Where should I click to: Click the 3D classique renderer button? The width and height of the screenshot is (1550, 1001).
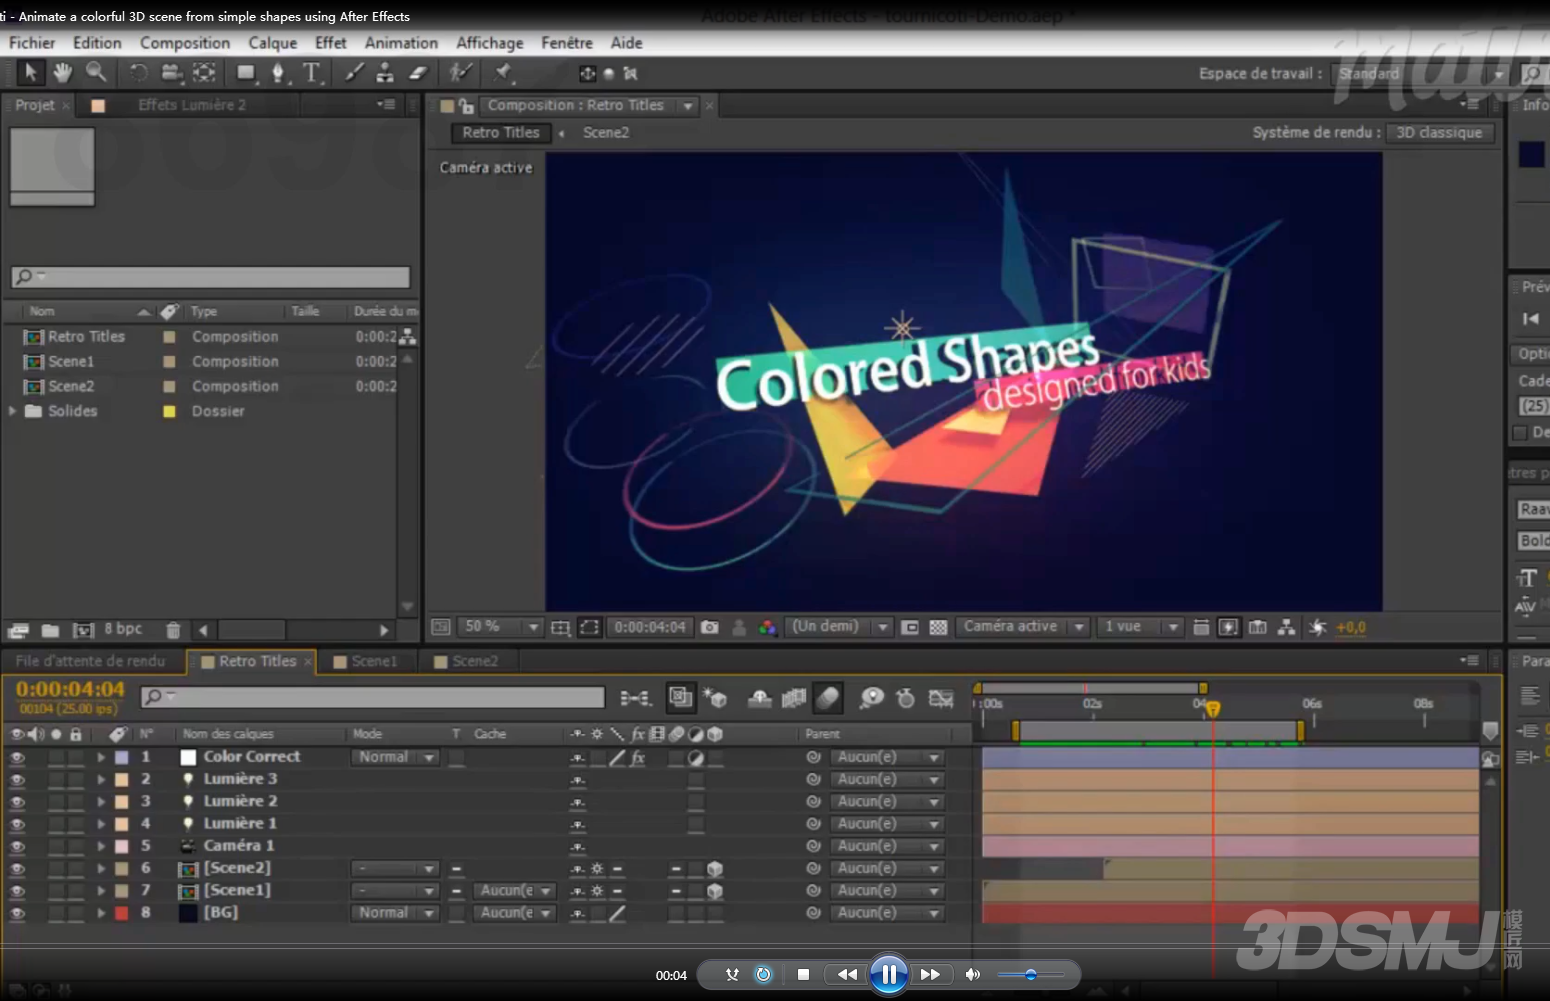pyautogui.click(x=1439, y=132)
